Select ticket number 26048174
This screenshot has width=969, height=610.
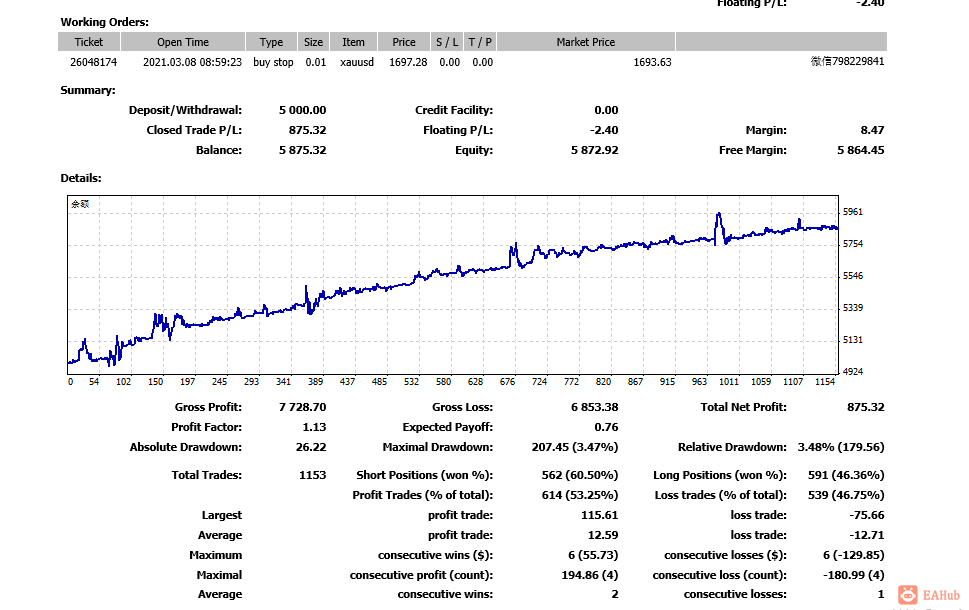(93, 62)
